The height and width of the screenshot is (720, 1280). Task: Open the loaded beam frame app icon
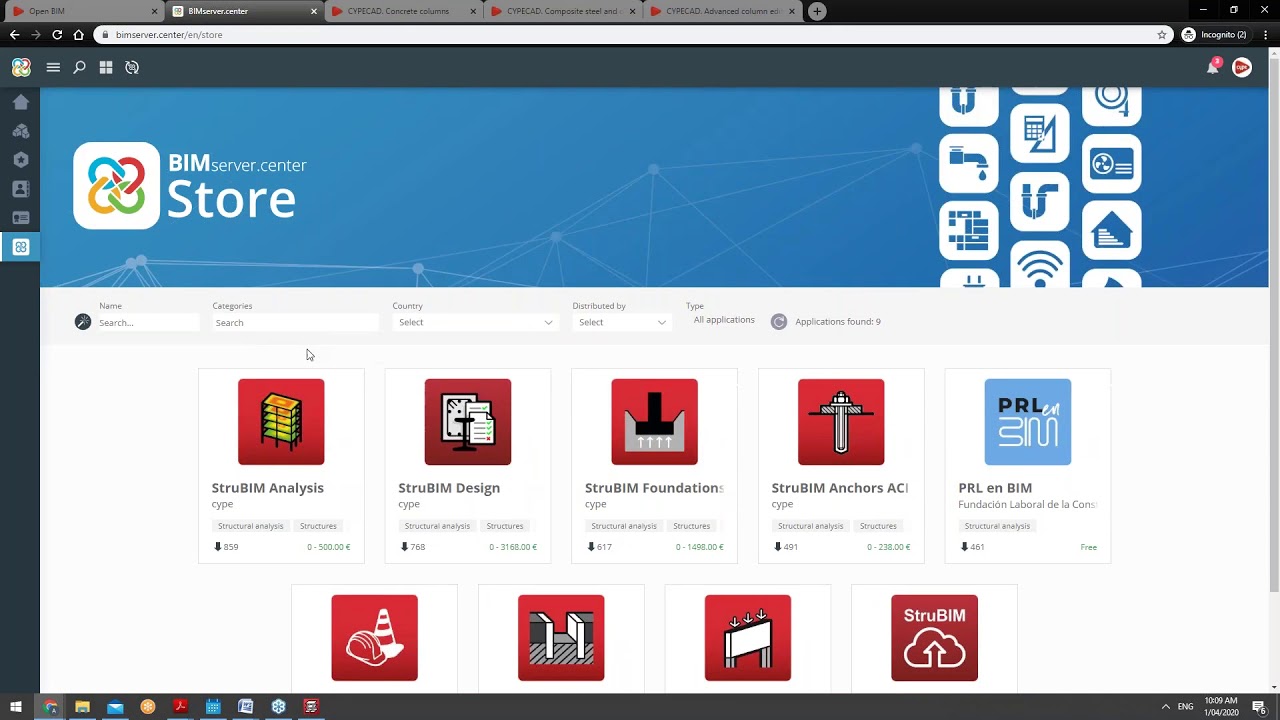tap(748, 638)
